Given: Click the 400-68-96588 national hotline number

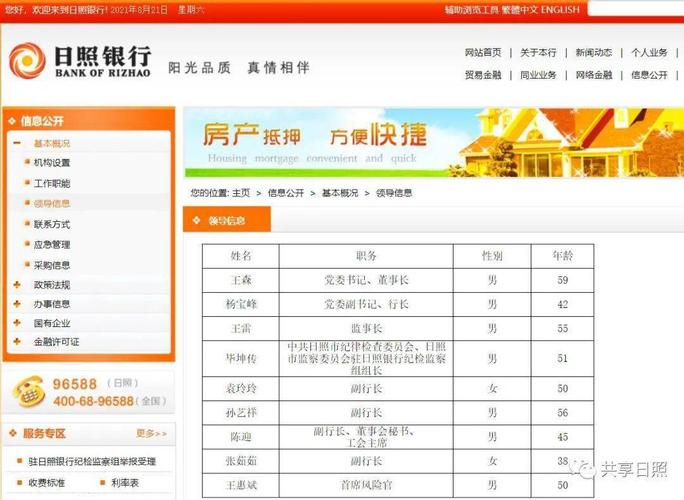Looking at the screenshot, I should coord(93,401).
